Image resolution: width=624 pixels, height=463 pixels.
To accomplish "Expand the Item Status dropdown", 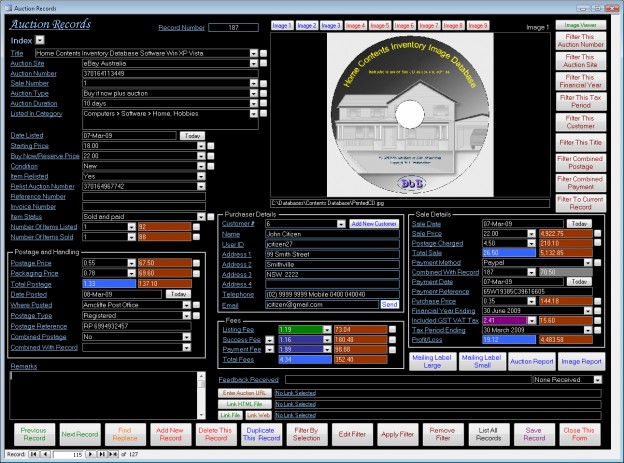I will click(201, 217).
